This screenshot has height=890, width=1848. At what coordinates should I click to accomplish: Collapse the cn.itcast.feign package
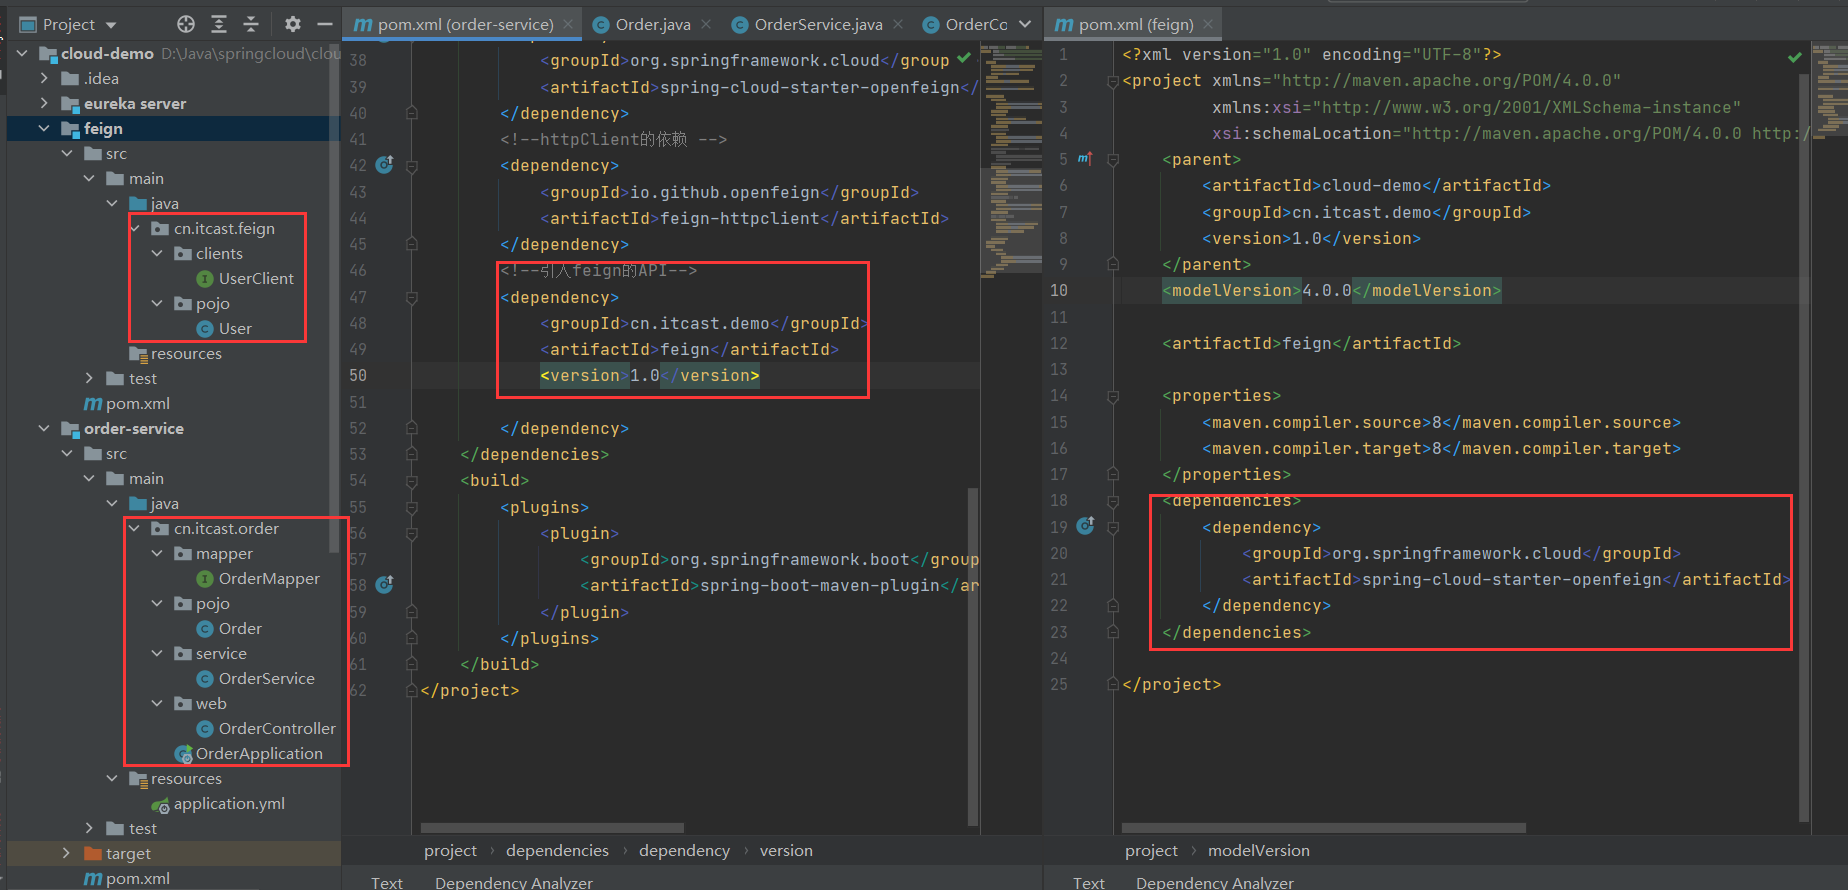(x=135, y=228)
